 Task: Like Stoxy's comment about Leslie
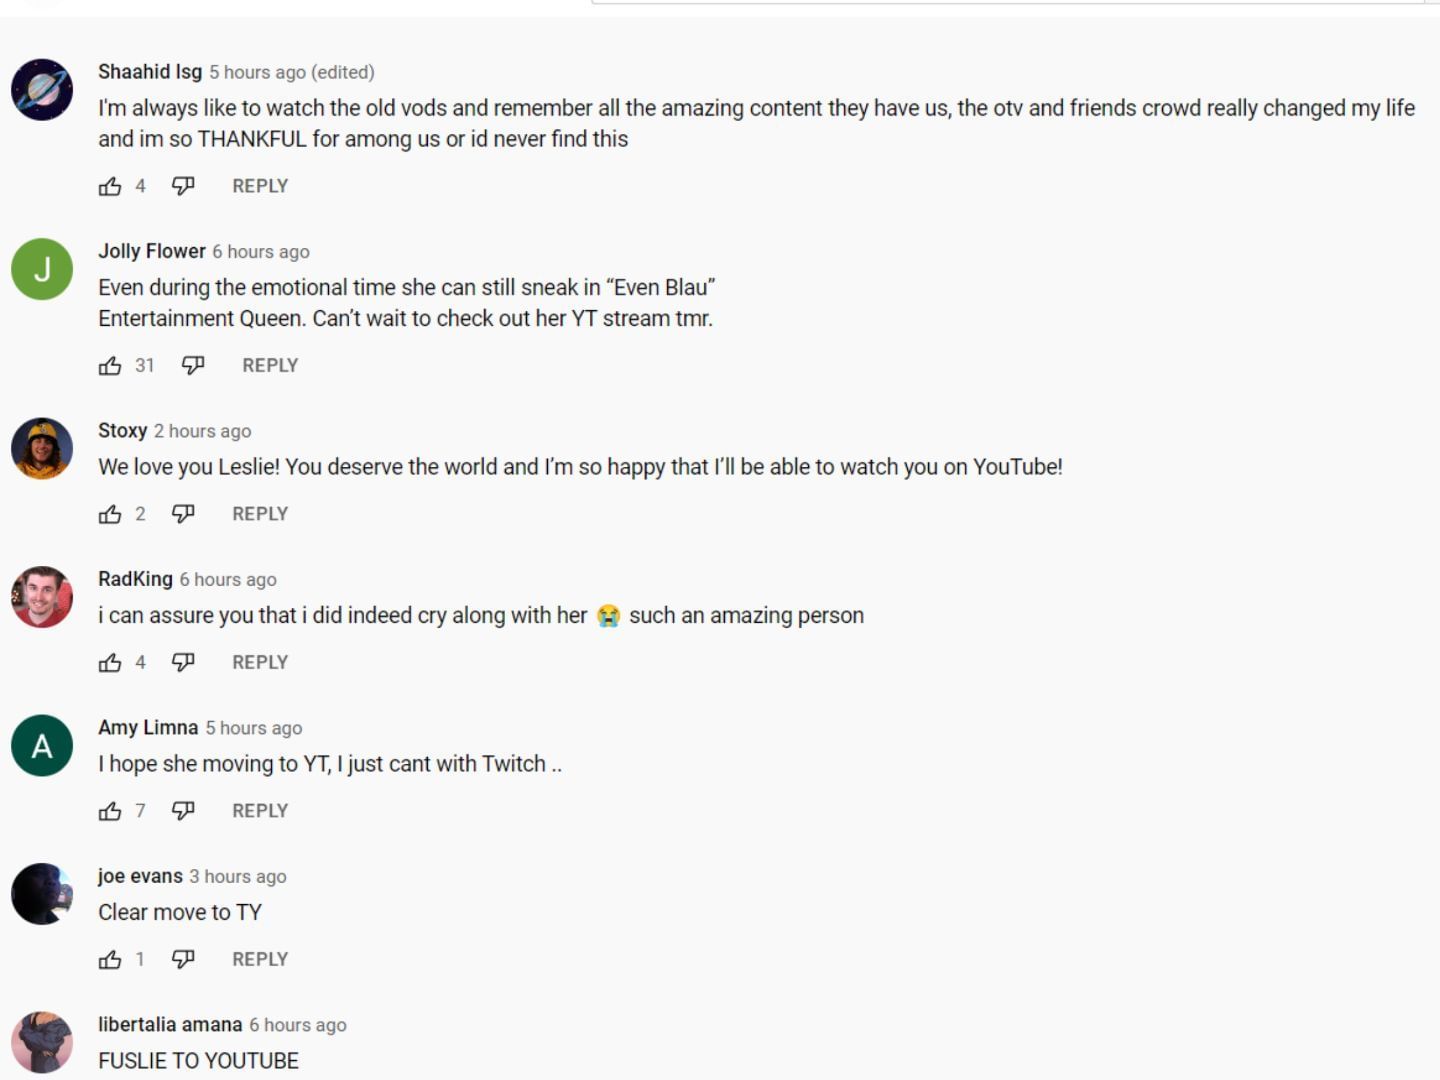(x=110, y=514)
